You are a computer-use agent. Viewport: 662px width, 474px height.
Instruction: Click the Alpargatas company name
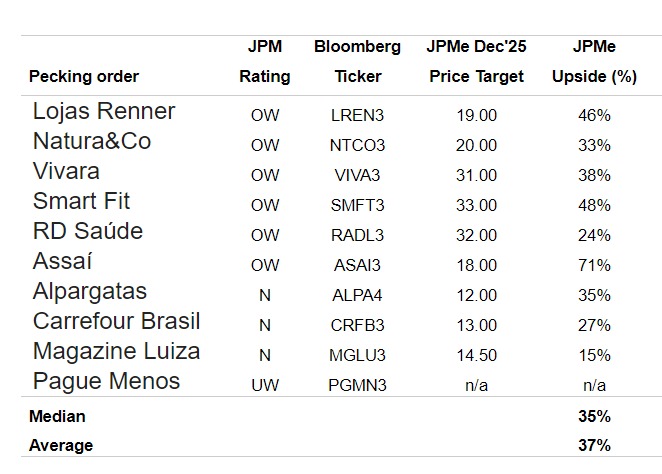pos(90,291)
